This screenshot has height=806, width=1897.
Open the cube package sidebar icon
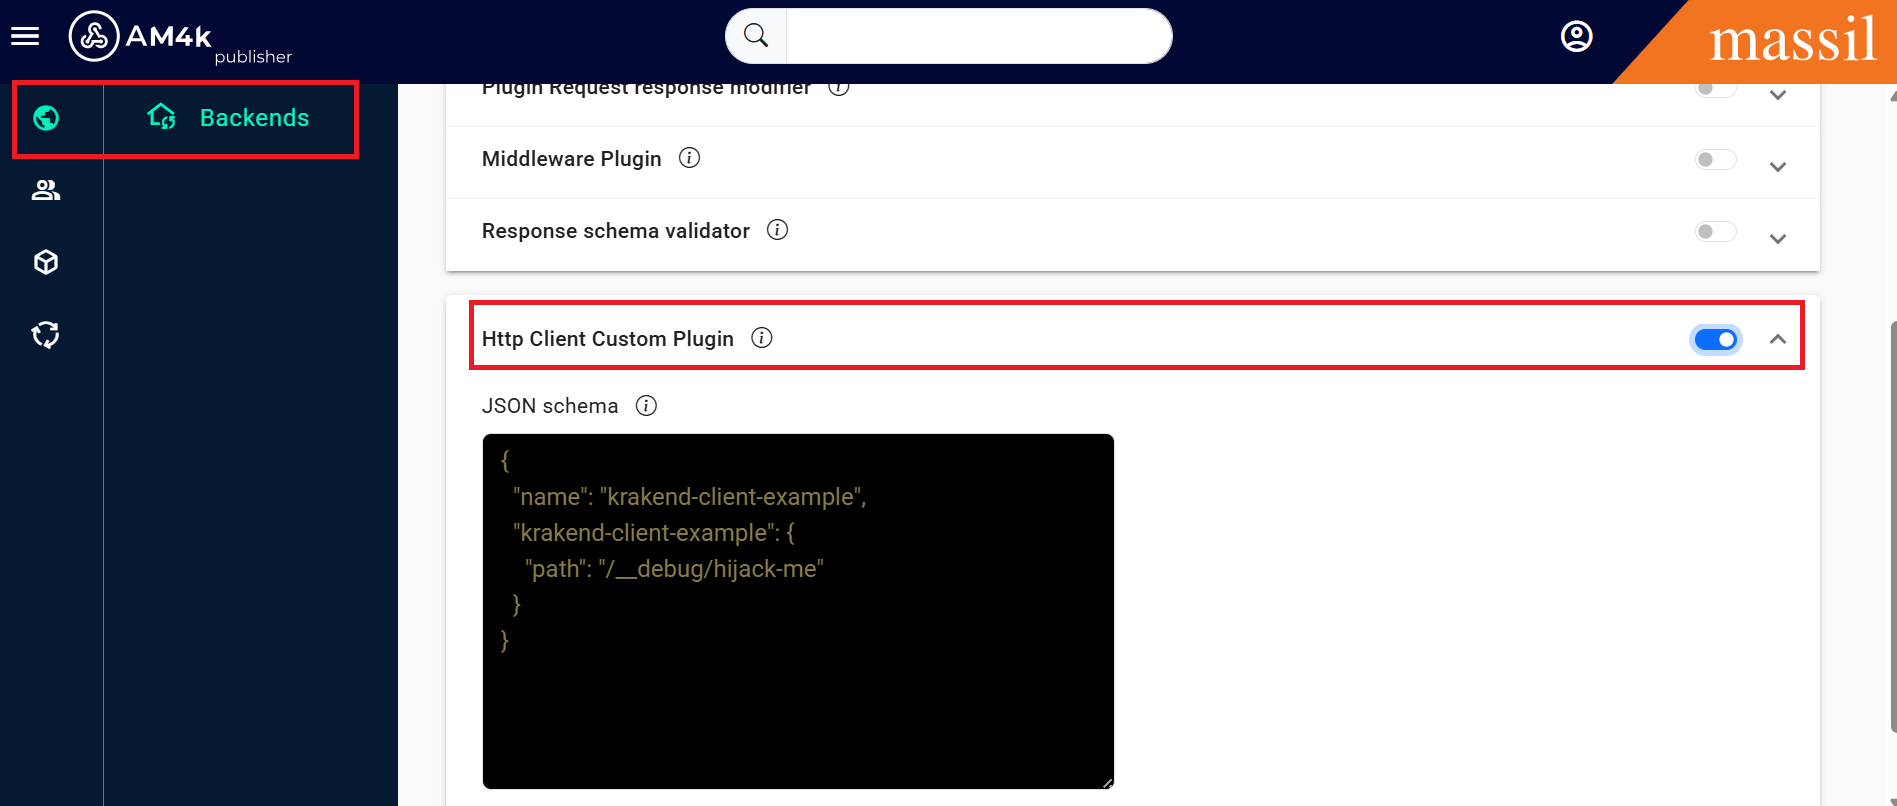[x=46, y=262]
